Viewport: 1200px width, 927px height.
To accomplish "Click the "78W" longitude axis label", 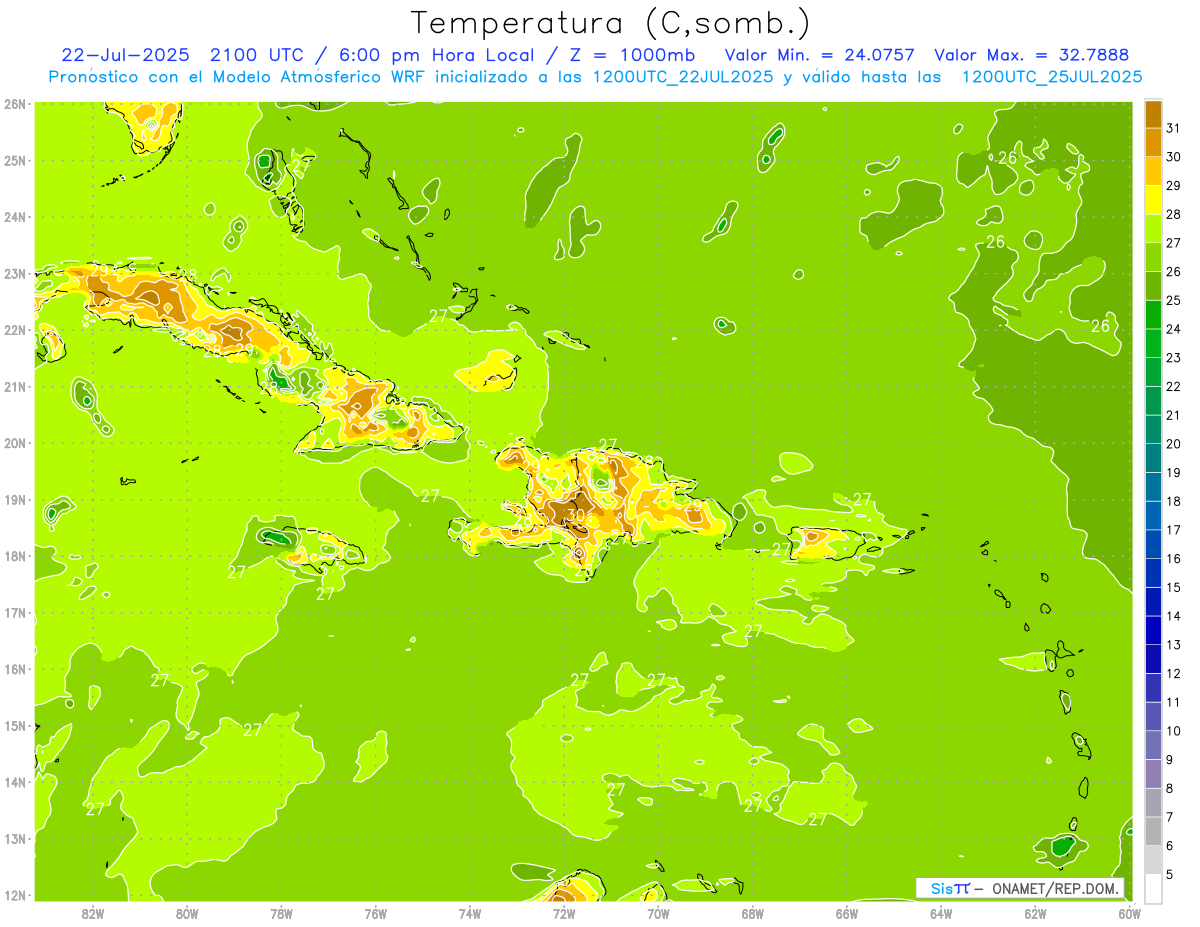I will pyautogui.click(x=282, y=913).
